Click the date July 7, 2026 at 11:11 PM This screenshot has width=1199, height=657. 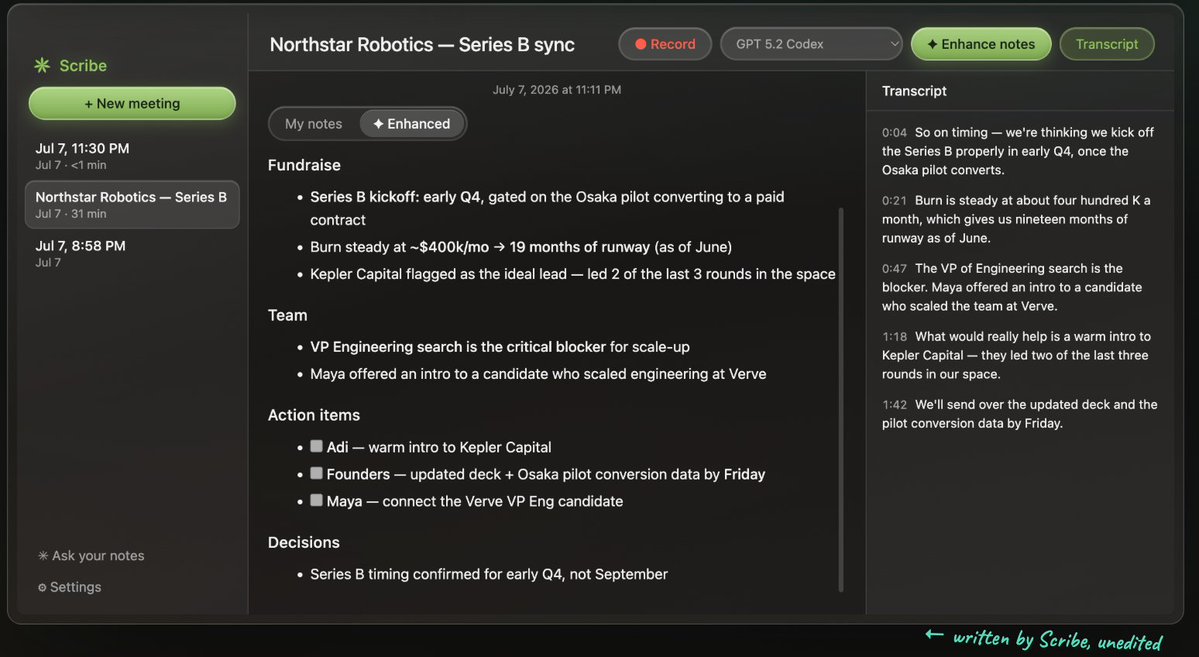tap(557, 89)
